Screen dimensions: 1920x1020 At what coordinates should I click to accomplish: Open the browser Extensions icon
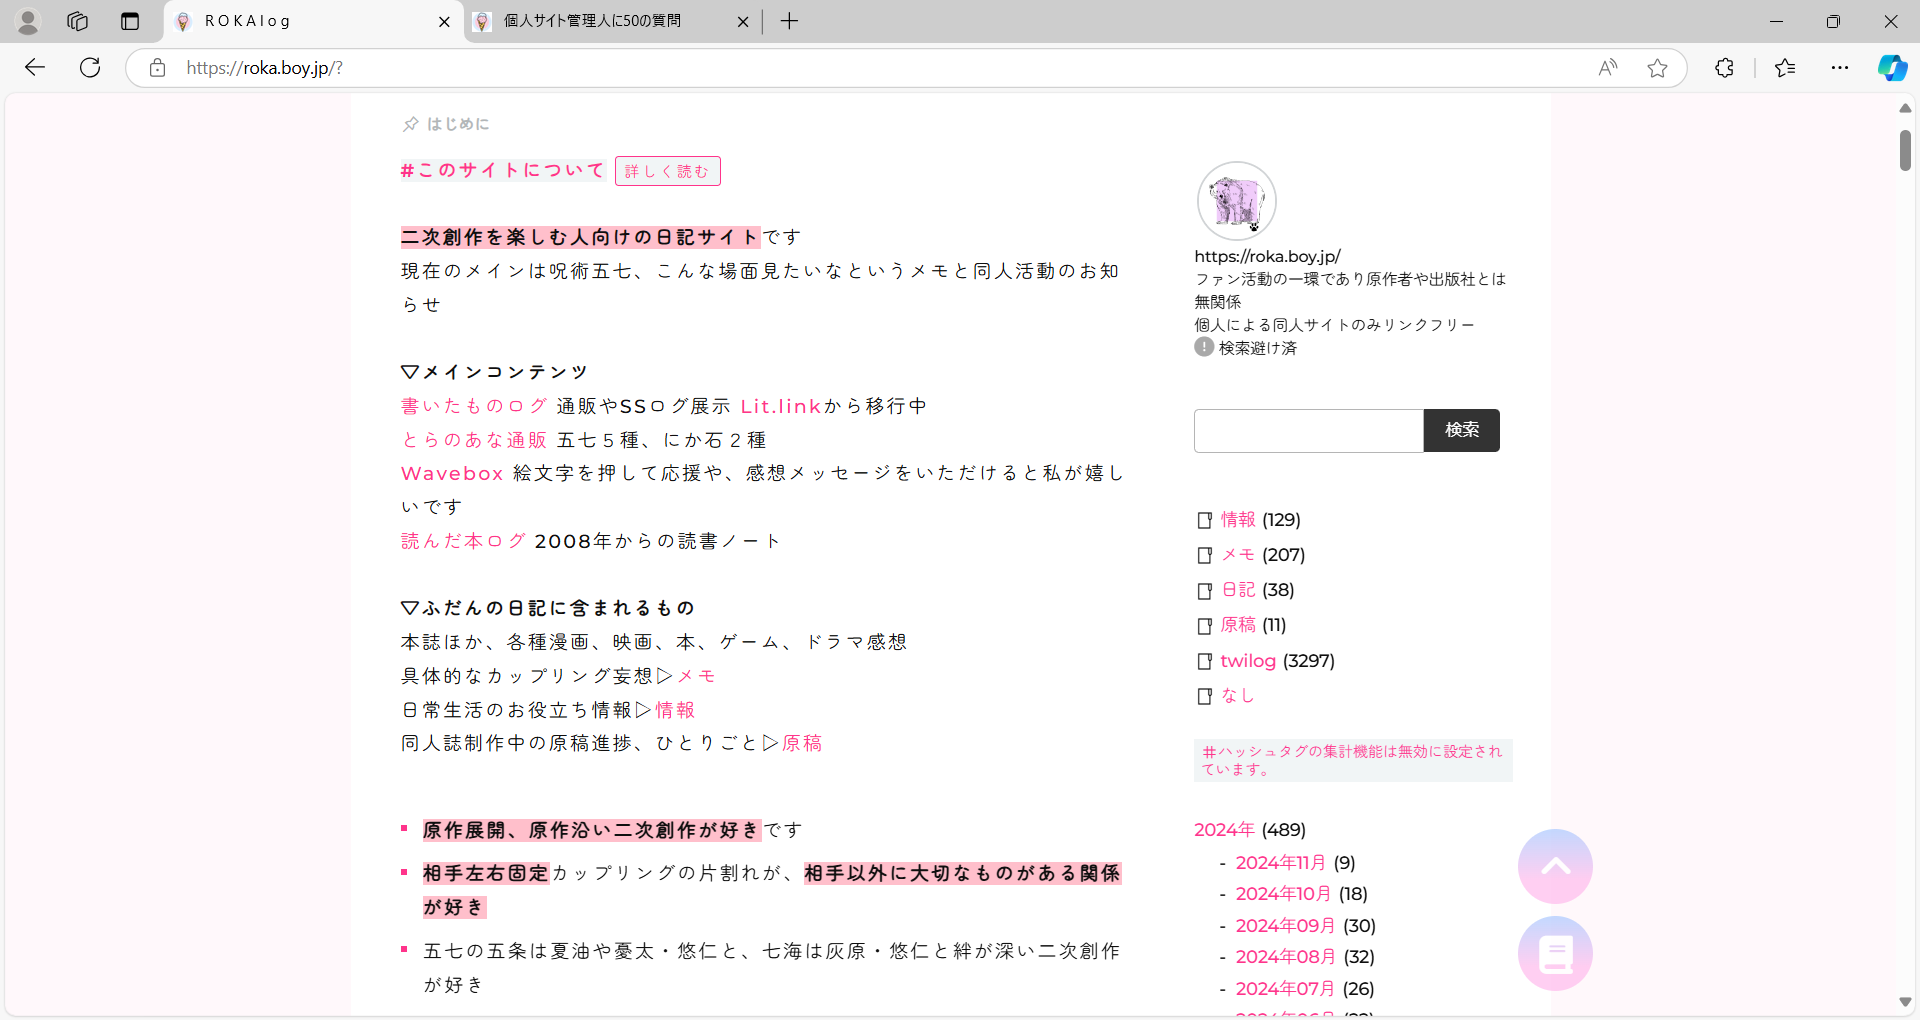click(x=1724, y=68)
